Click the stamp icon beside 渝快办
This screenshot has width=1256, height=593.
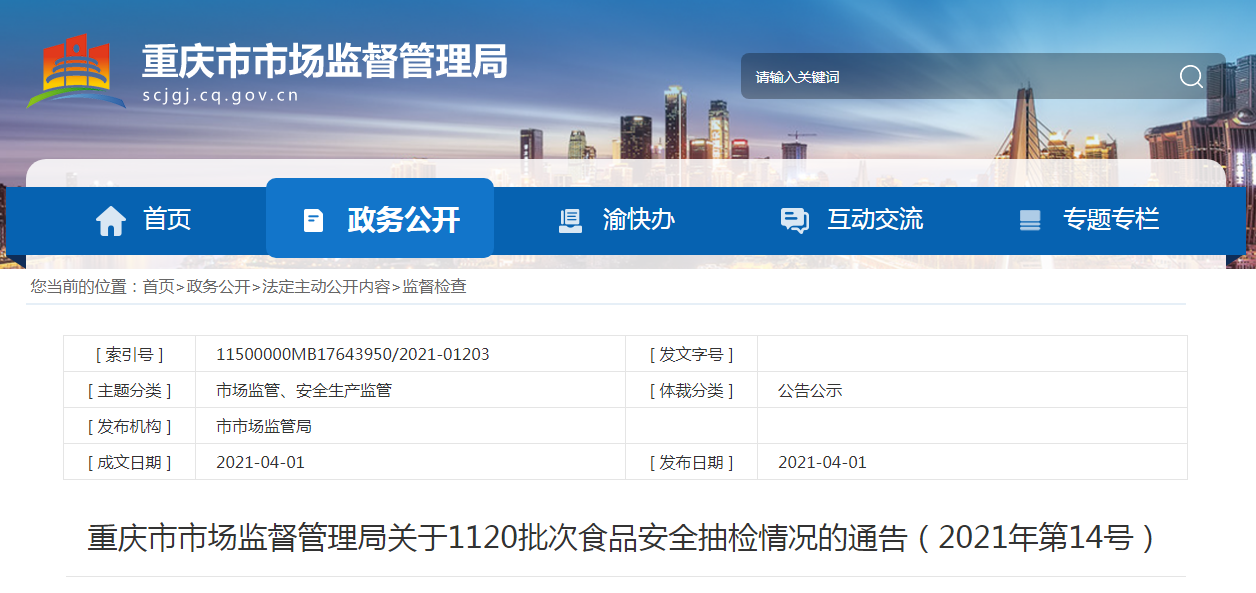[x=570, y=220]
